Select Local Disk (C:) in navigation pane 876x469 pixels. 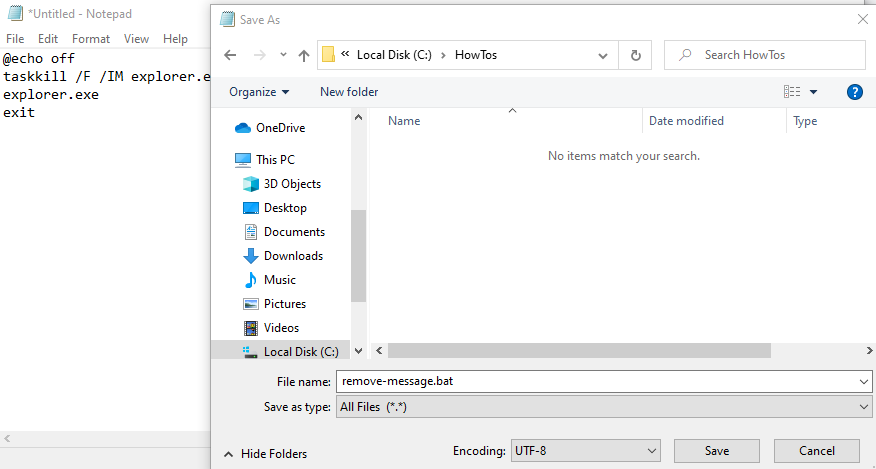(x=280, y=352)
